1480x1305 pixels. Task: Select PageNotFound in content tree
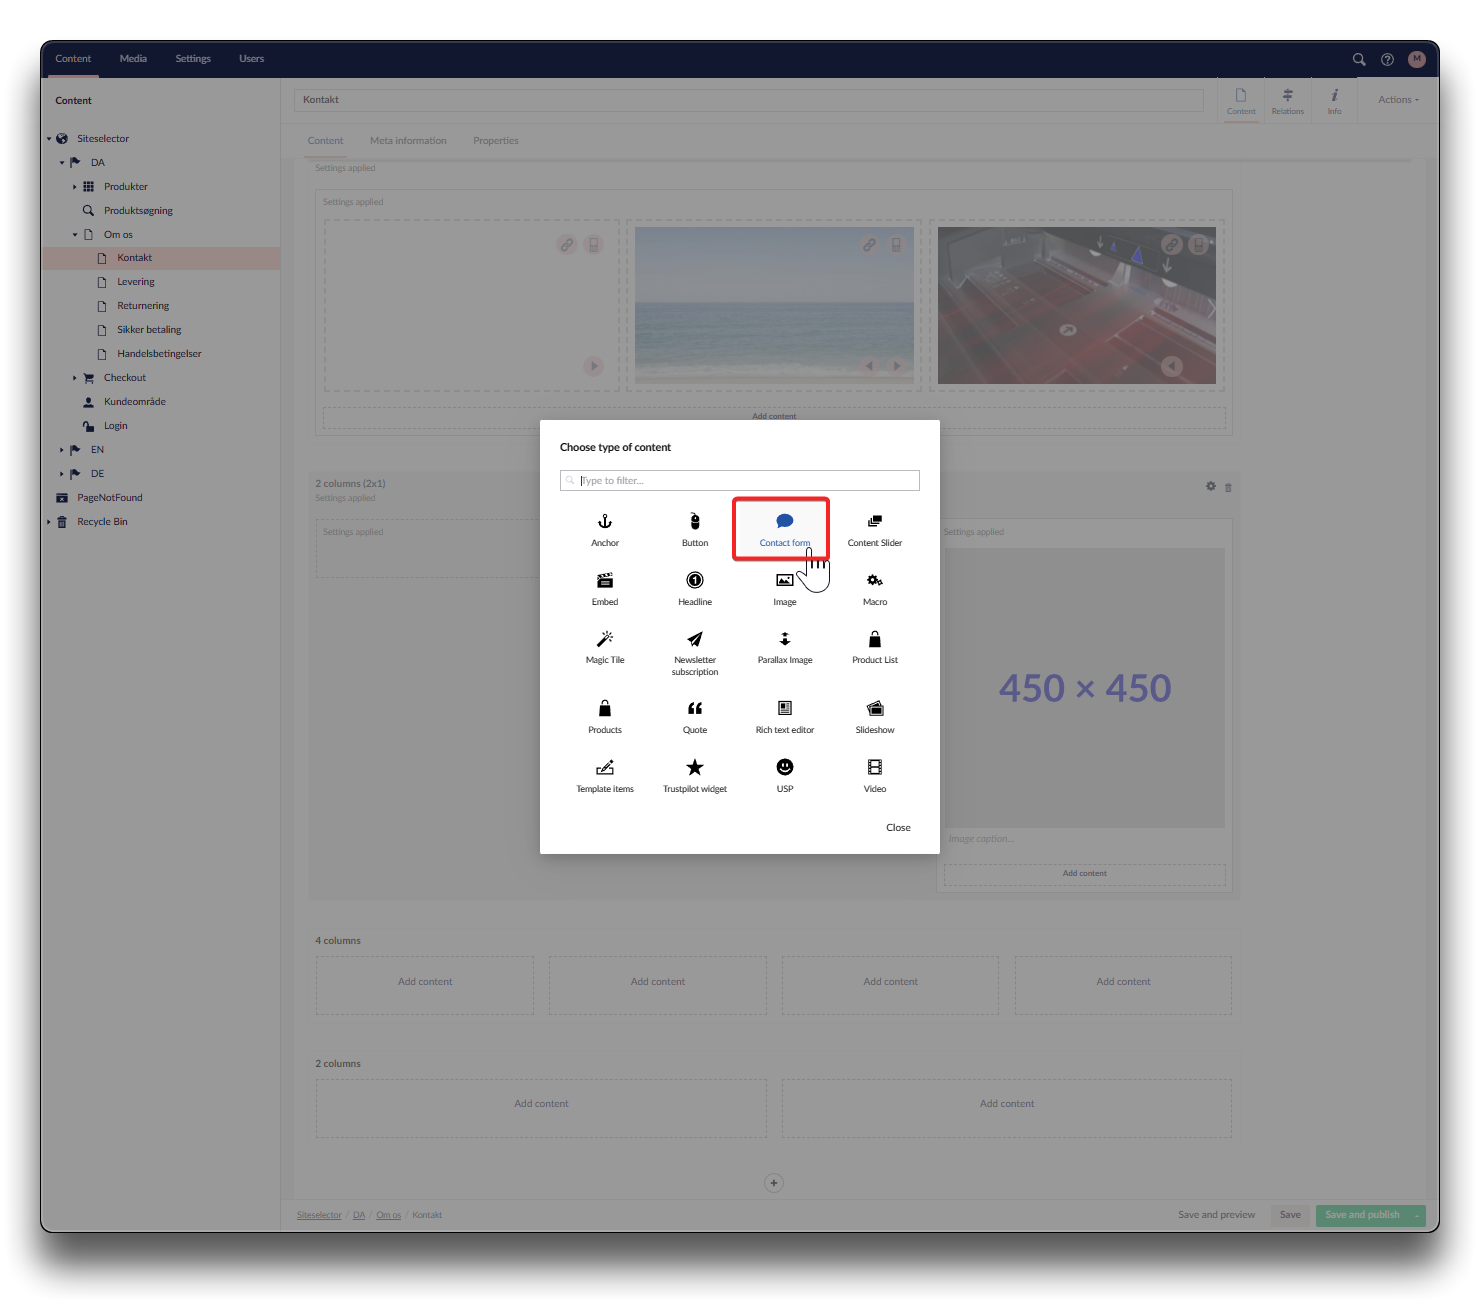110,498
